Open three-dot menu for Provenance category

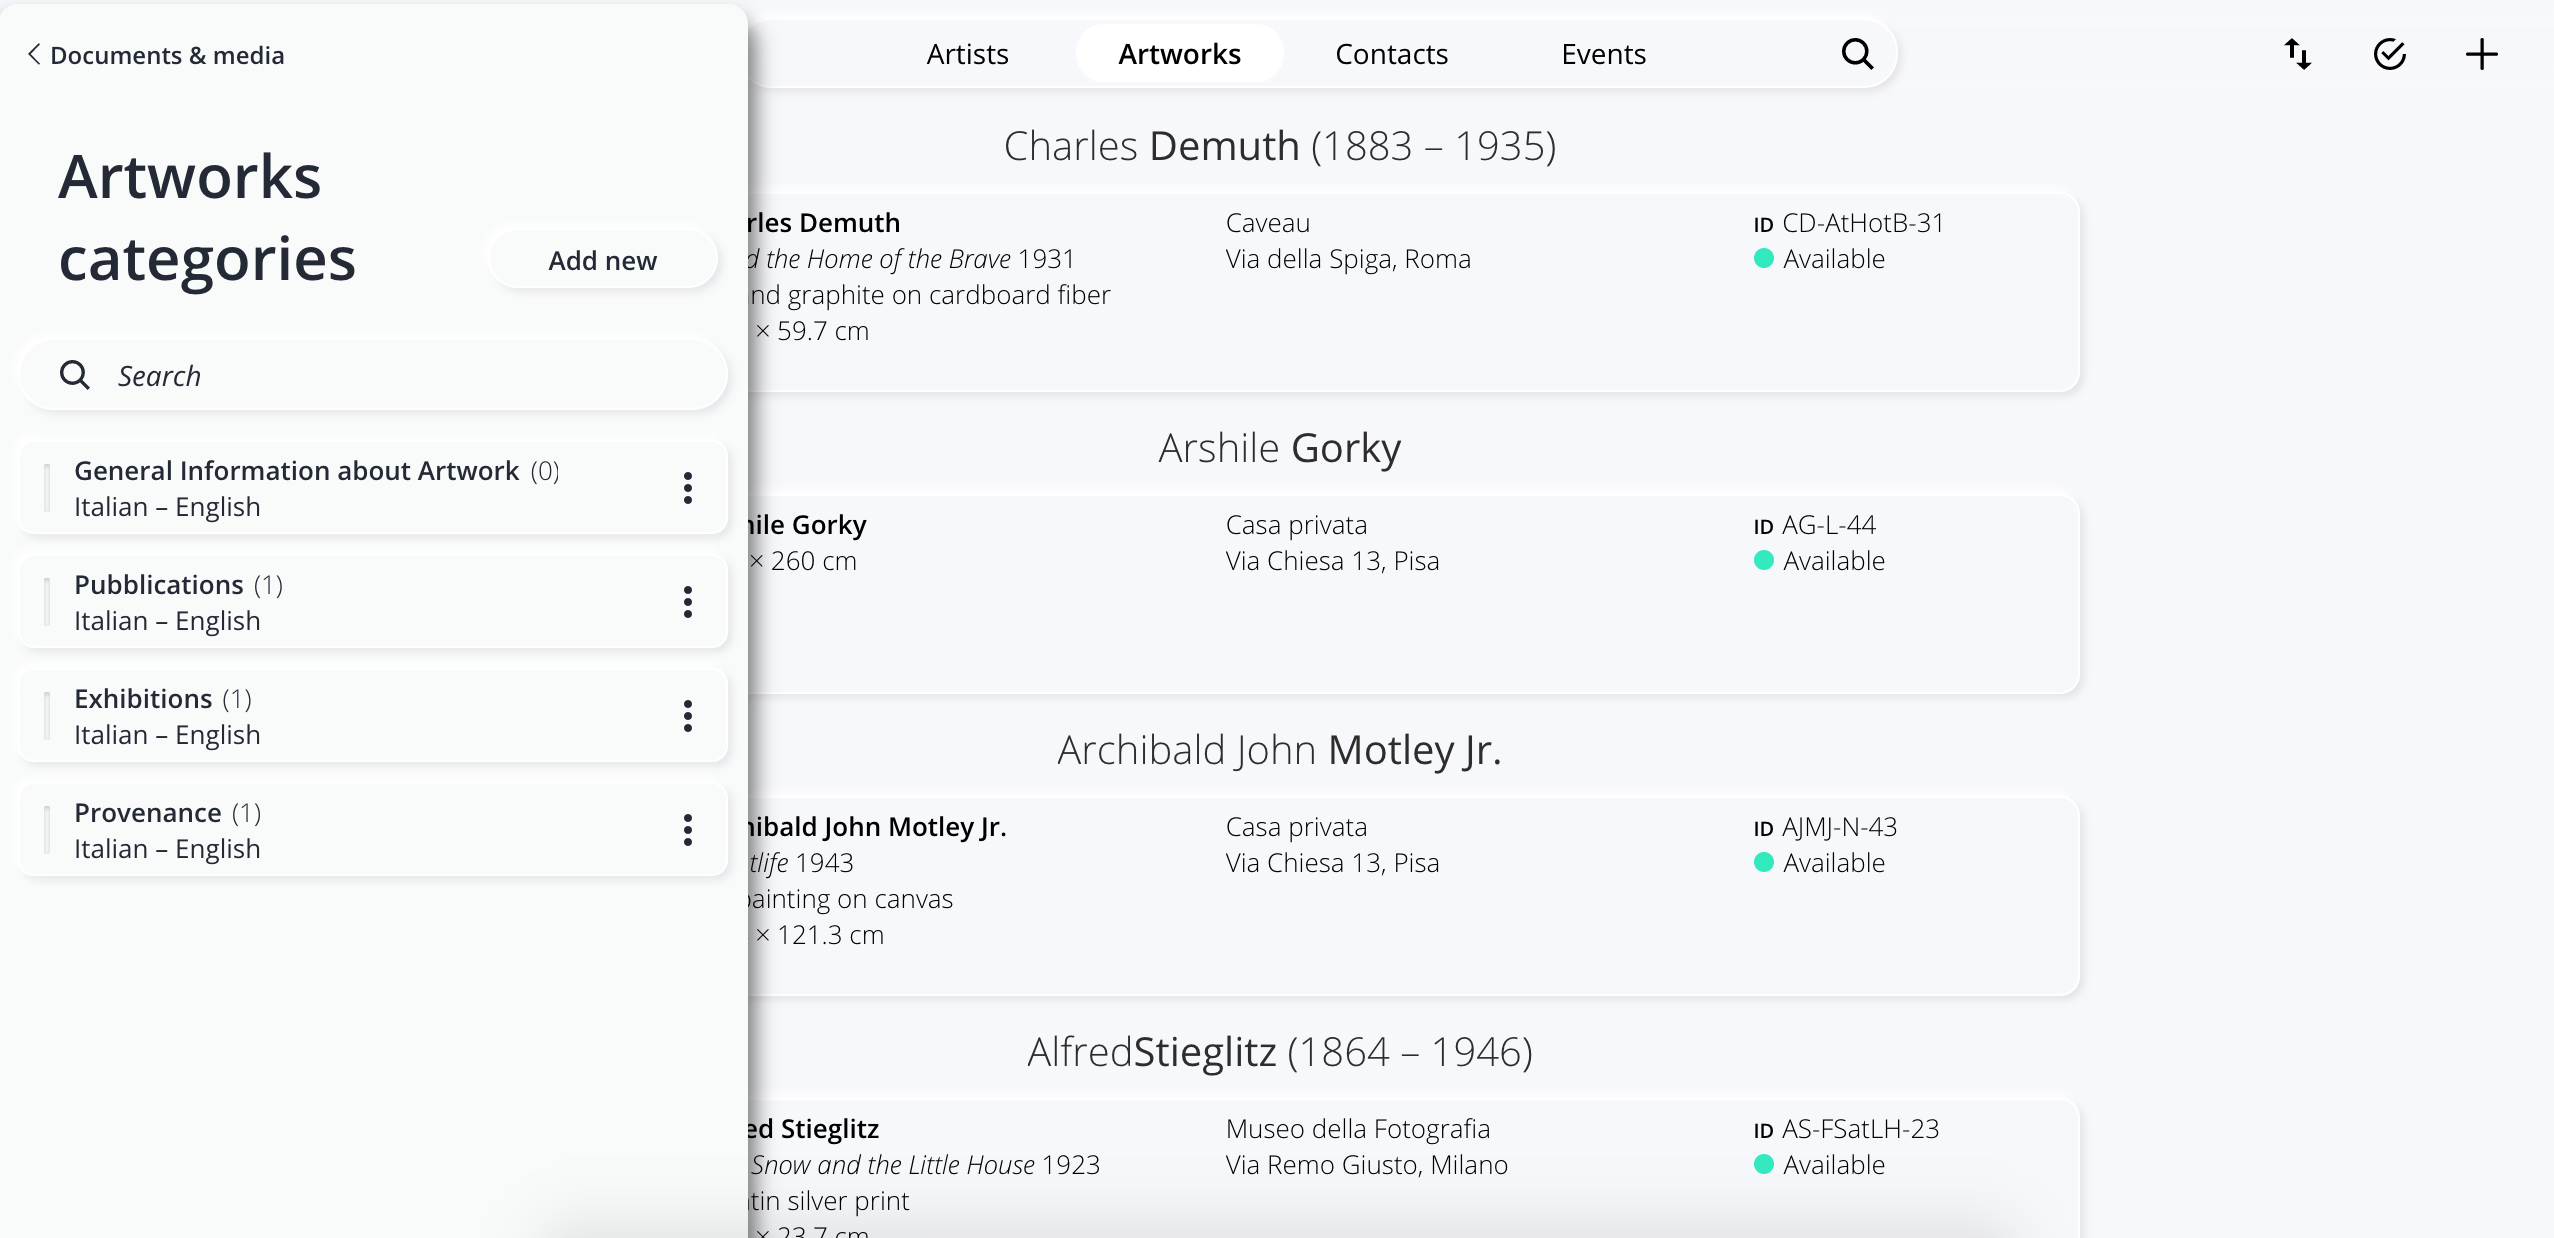(688, 830)
